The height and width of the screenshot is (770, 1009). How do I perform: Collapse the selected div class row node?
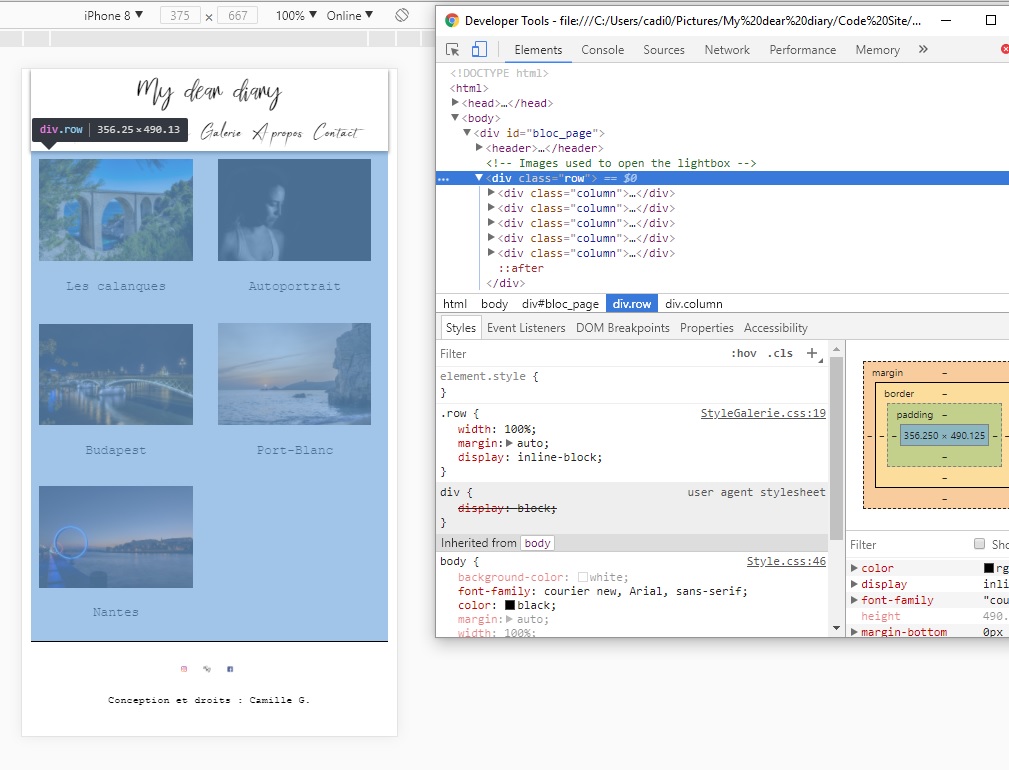coord(479,178)
